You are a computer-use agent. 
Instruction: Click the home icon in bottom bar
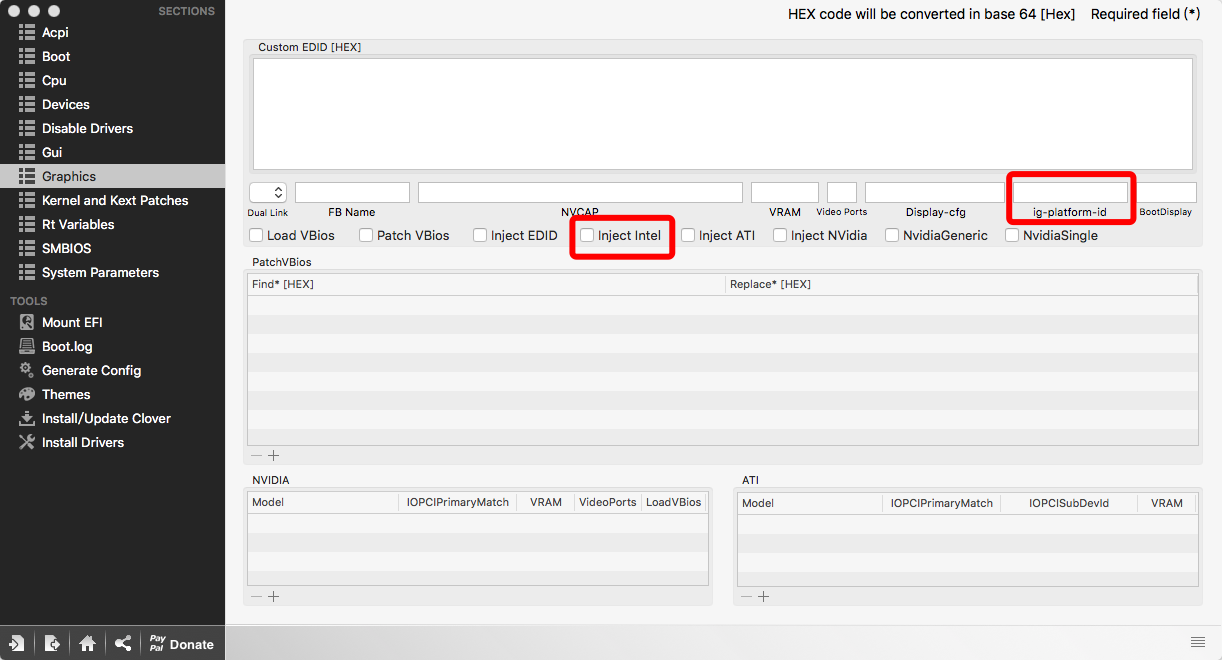tap(87, 643)
